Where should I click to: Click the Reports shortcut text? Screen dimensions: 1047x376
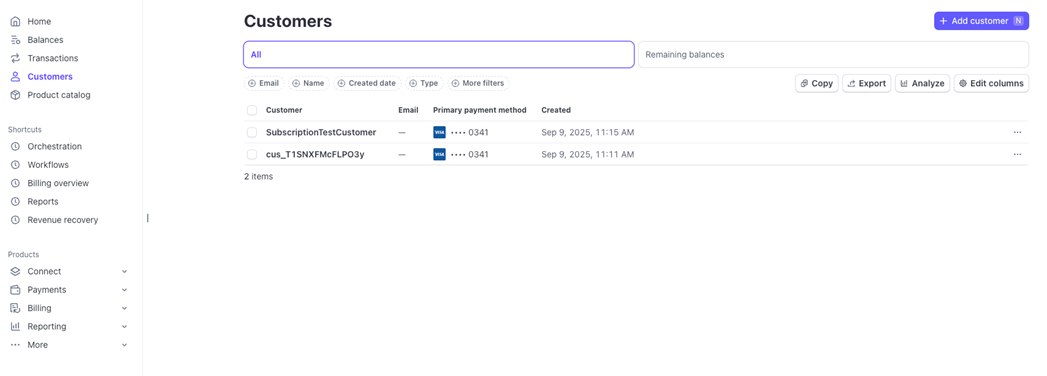pos(43,202)
